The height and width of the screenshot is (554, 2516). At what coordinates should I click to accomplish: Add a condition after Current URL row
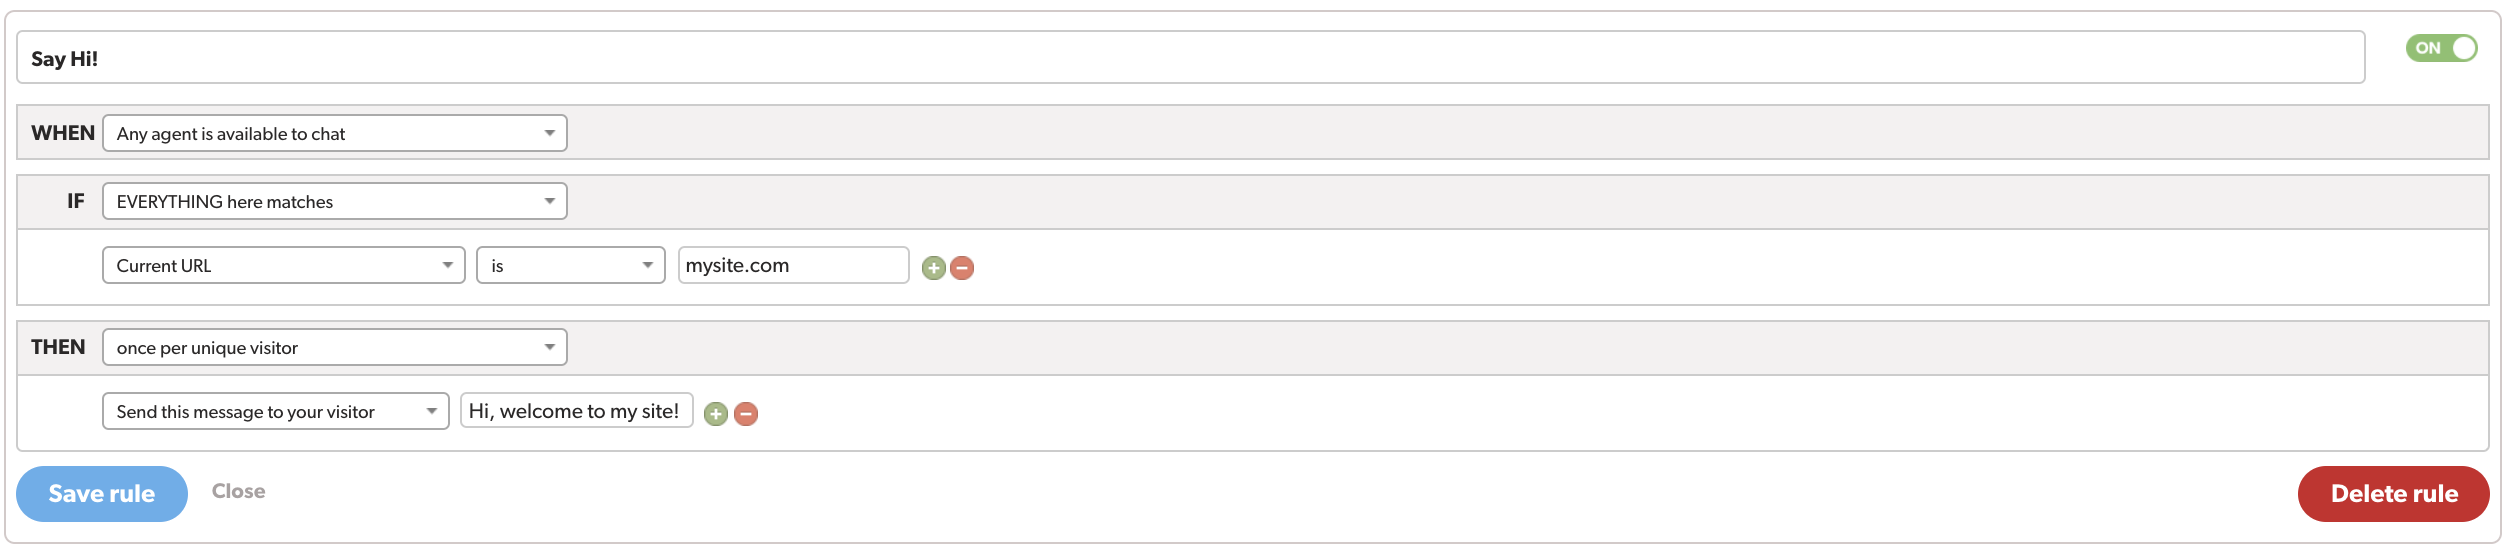pos(933,268)
